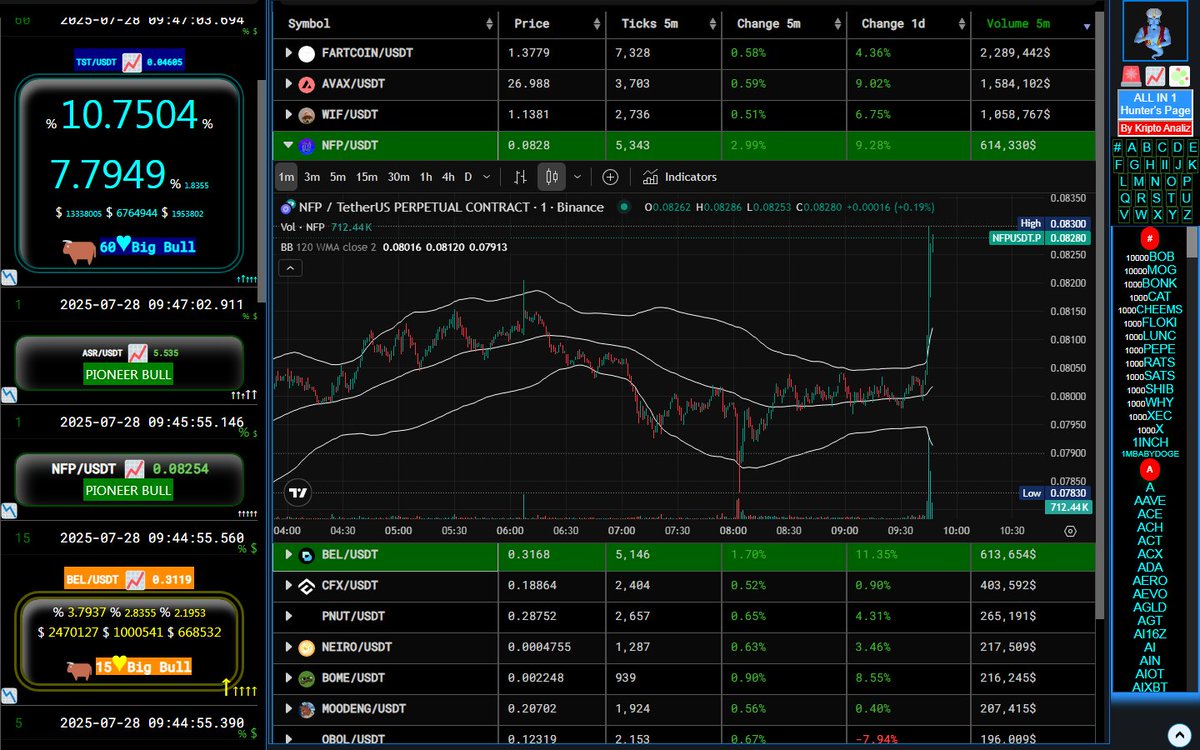Switch to the 1h timeframe
This screenshot has height=750, width=1200.
click(426, 177)
